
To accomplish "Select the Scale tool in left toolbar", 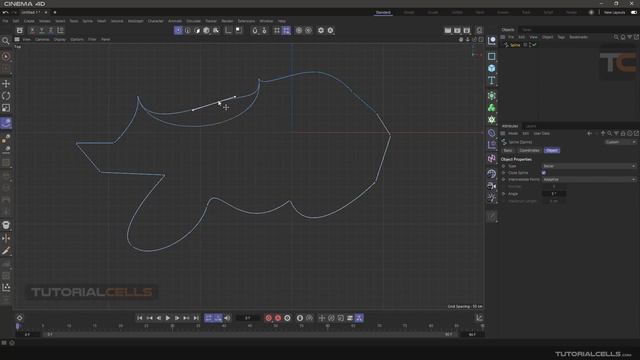I will [x=6, y=108].
